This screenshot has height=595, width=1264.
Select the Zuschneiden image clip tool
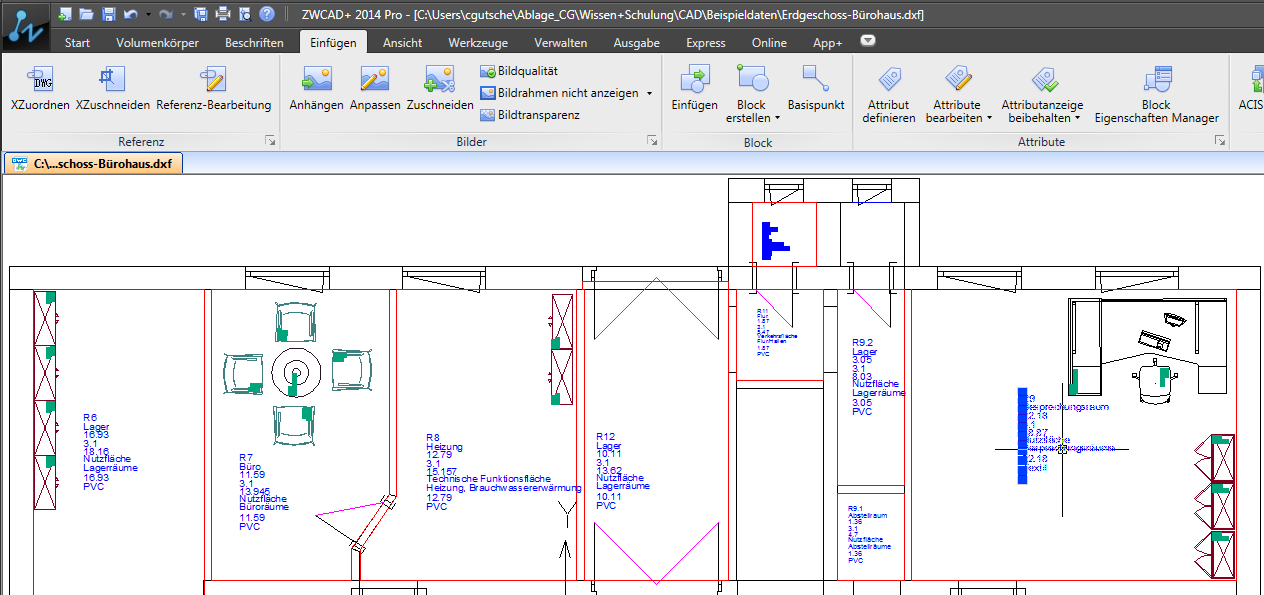click(x=439, y=80)
